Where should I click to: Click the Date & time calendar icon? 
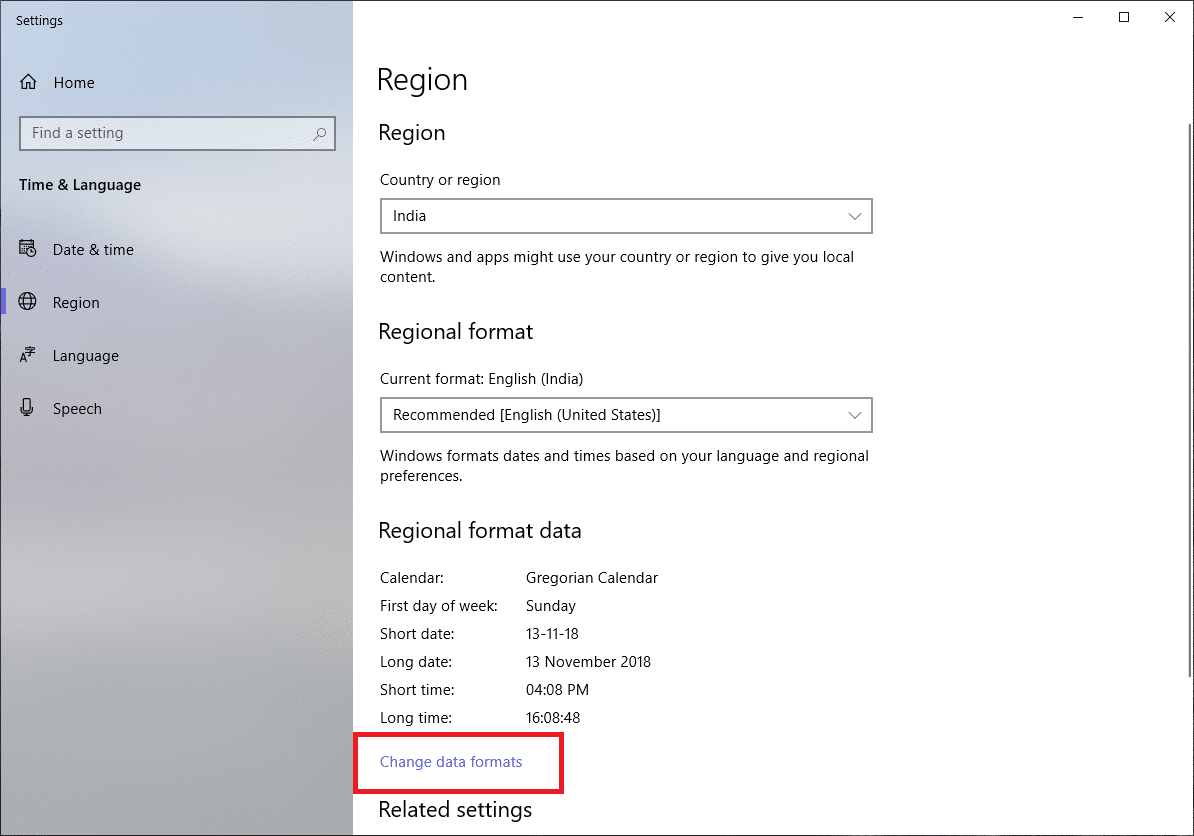coord(27,248)
